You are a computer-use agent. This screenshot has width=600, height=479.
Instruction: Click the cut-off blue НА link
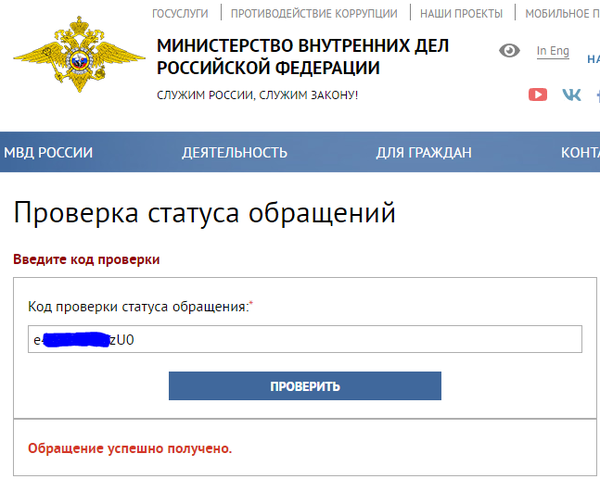(593, 59)
